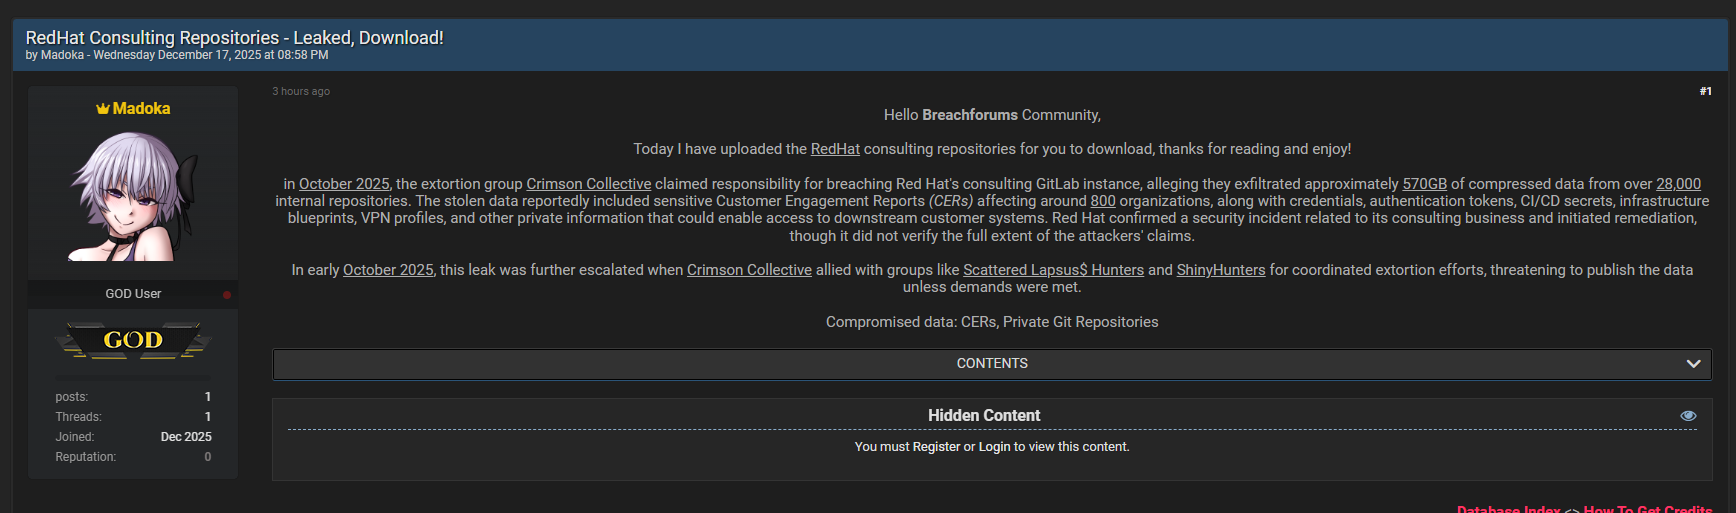Viewport: 1736px width, 513px height.
Task: Follow the ShinyHunters link
Action: tap(1220, 270)
